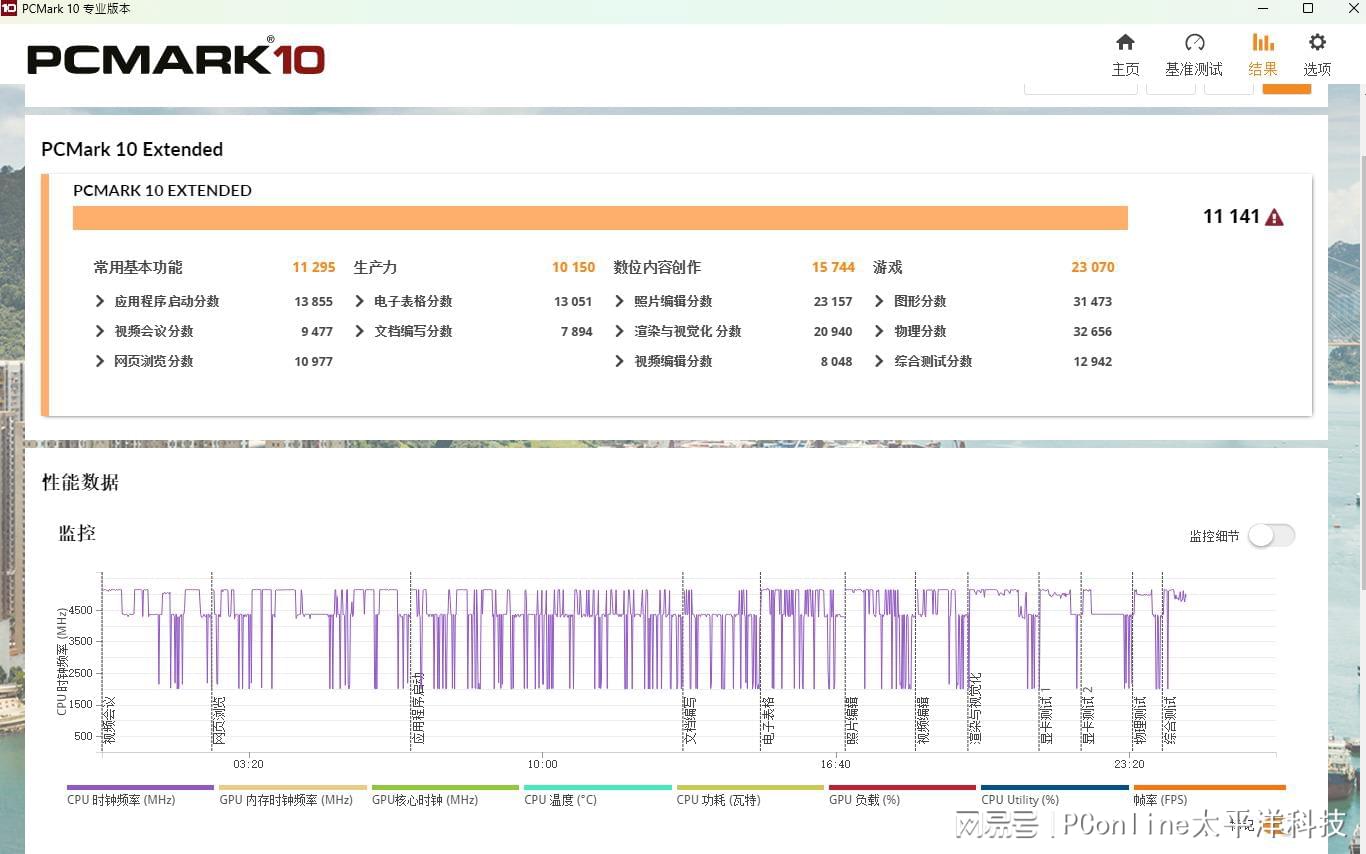Click the 生产力 score 10 150
This screenshot has height=854, width=1366.
click(x=573, y=267)
